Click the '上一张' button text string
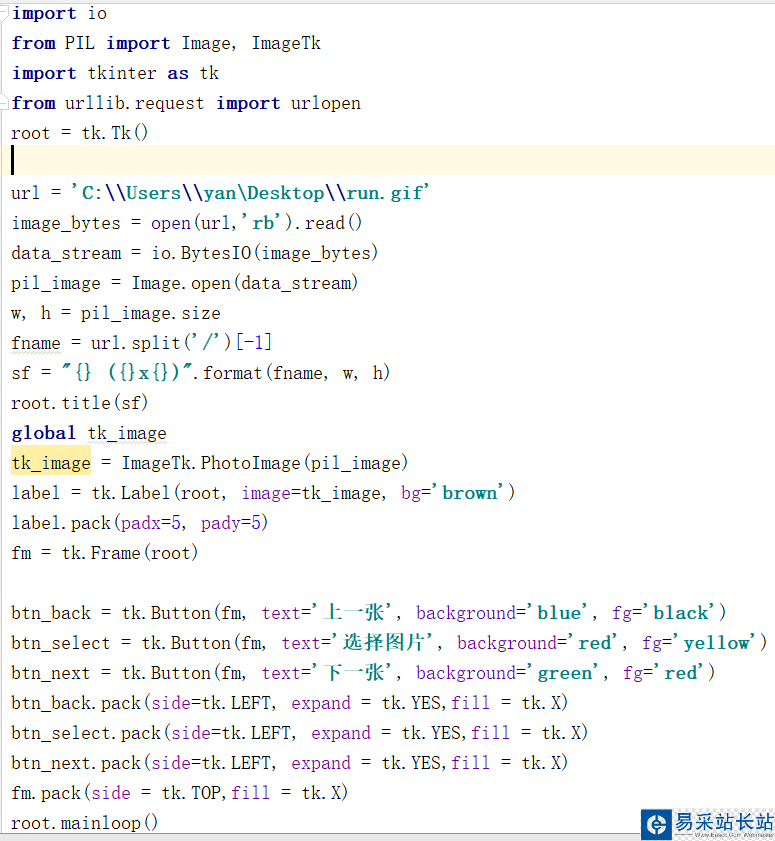Image resolution: width=775 pixels, height=841 pixels. (x=353, y=613)
